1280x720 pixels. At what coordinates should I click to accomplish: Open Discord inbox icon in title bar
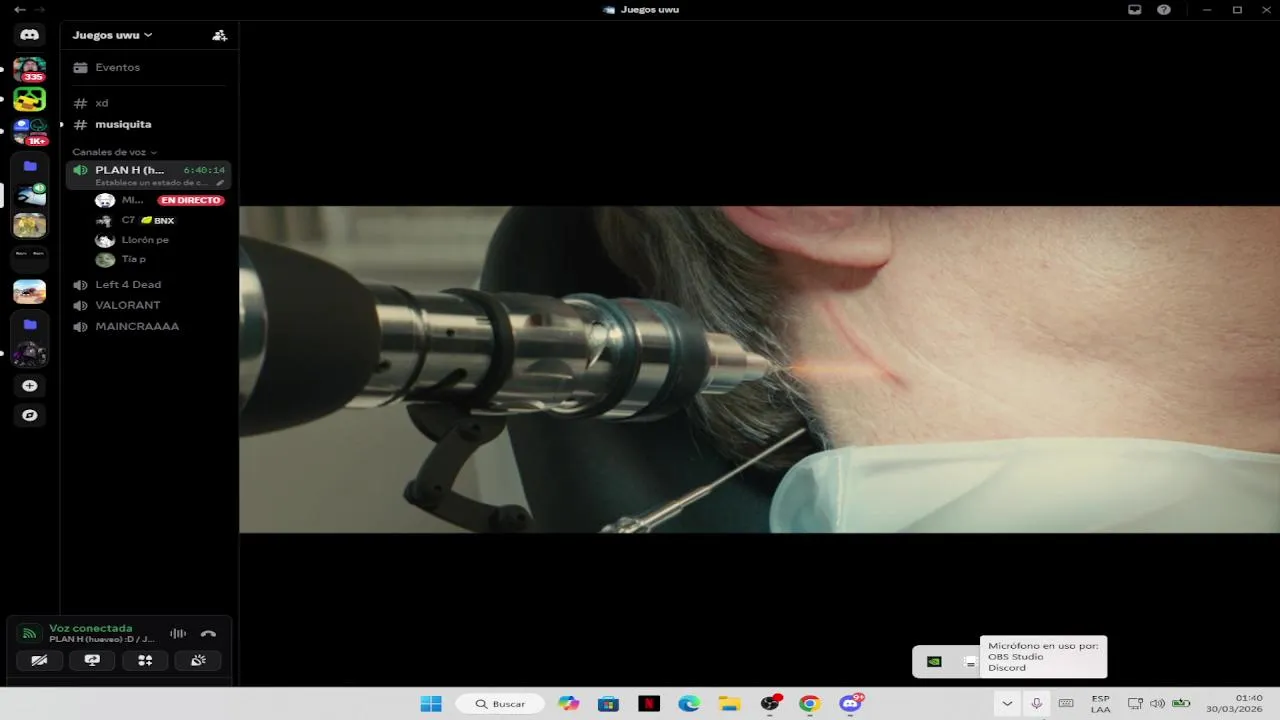click(1134, 10)
